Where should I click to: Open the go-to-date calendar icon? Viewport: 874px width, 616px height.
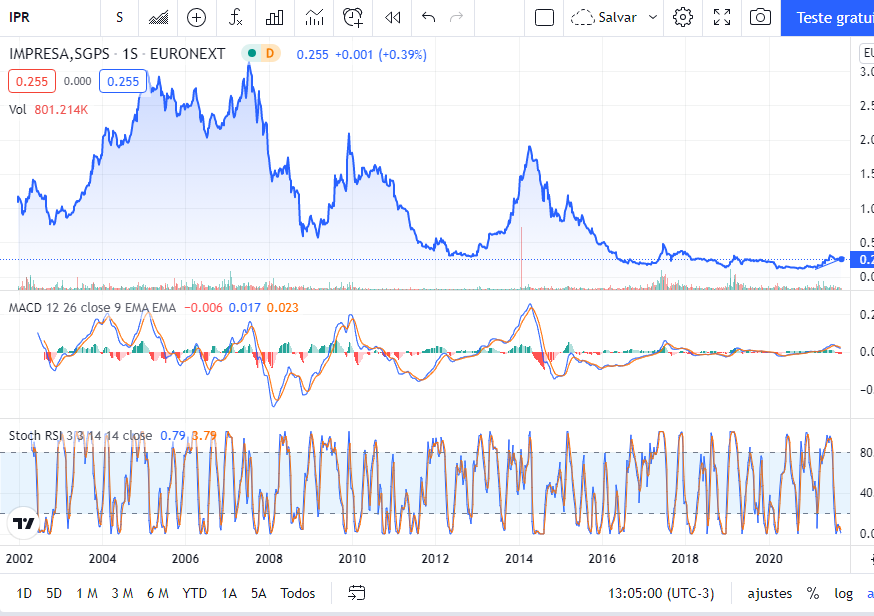[357, 593]
